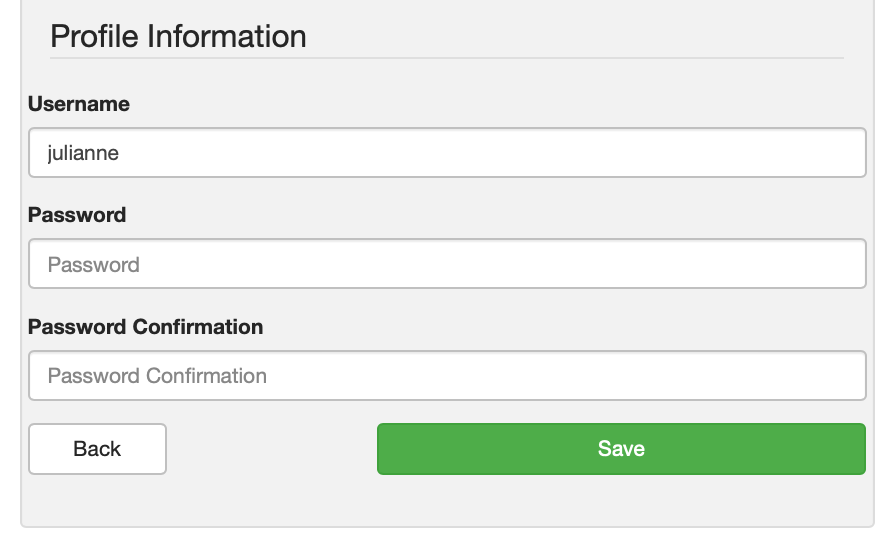Go back using the white Back button
884x552 pixels.
[x=97, y=449]
